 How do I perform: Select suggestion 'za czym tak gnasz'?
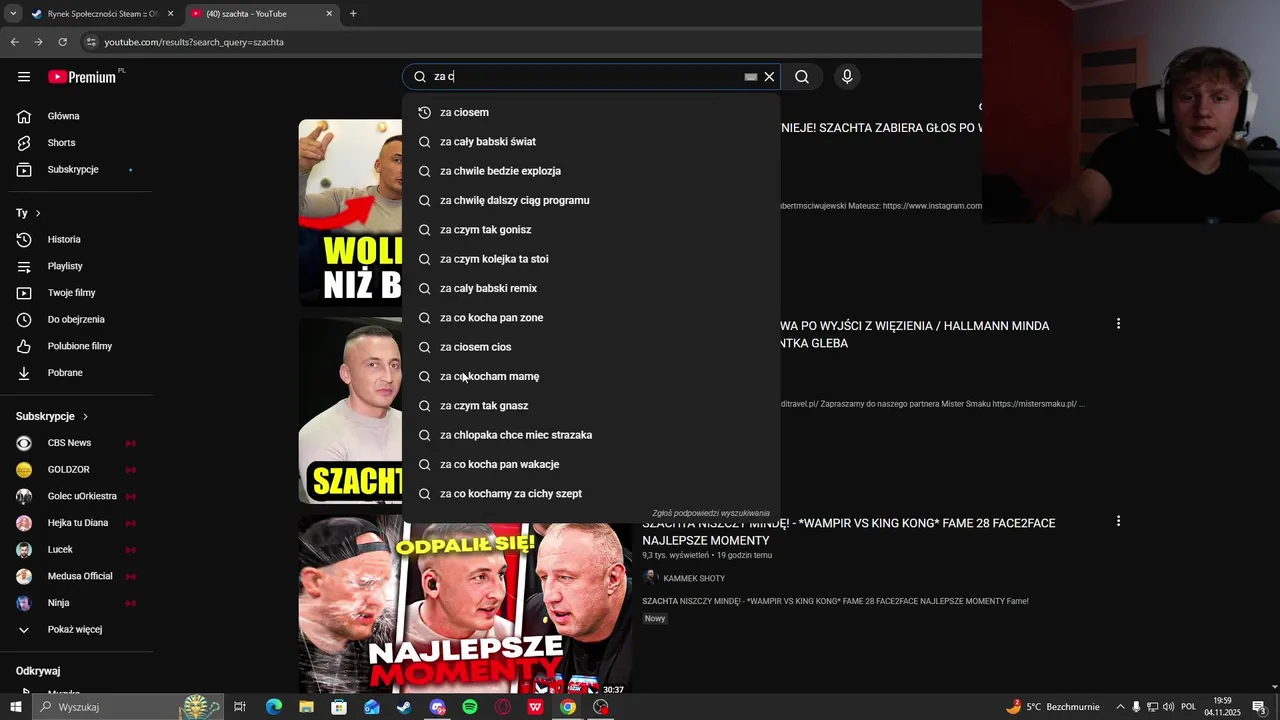coord(590,406)
